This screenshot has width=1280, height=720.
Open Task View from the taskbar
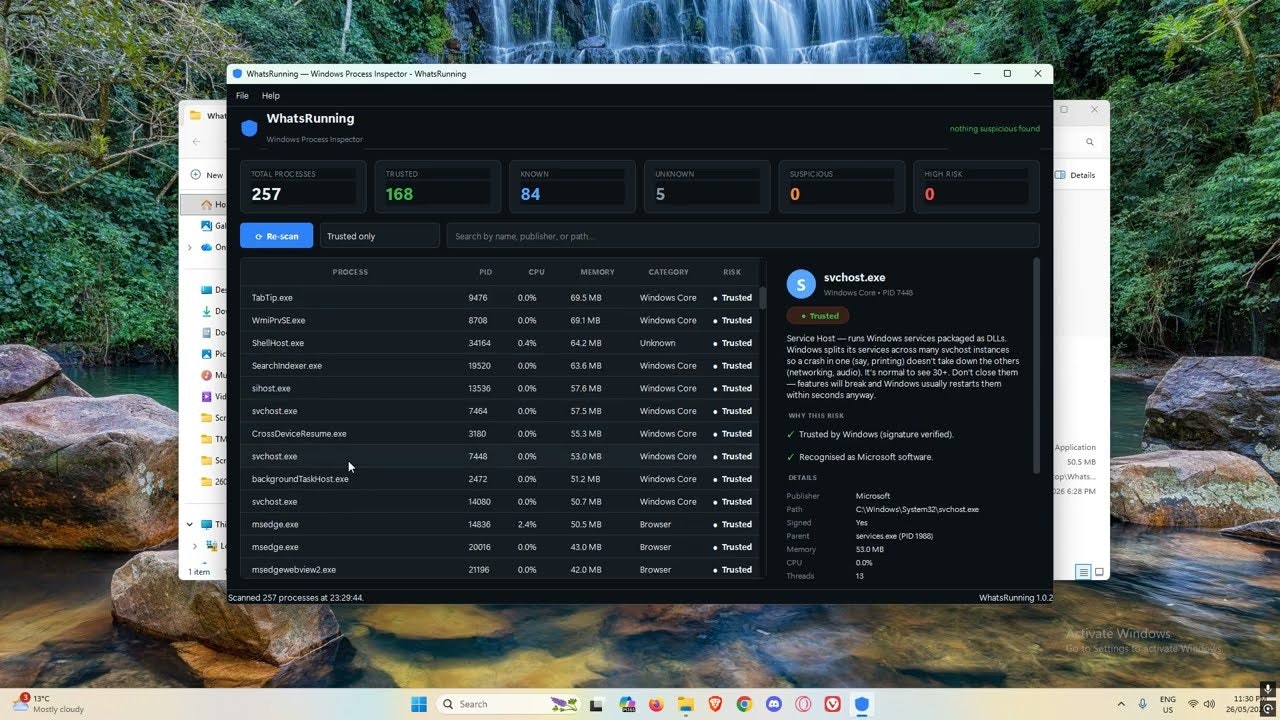596,704
